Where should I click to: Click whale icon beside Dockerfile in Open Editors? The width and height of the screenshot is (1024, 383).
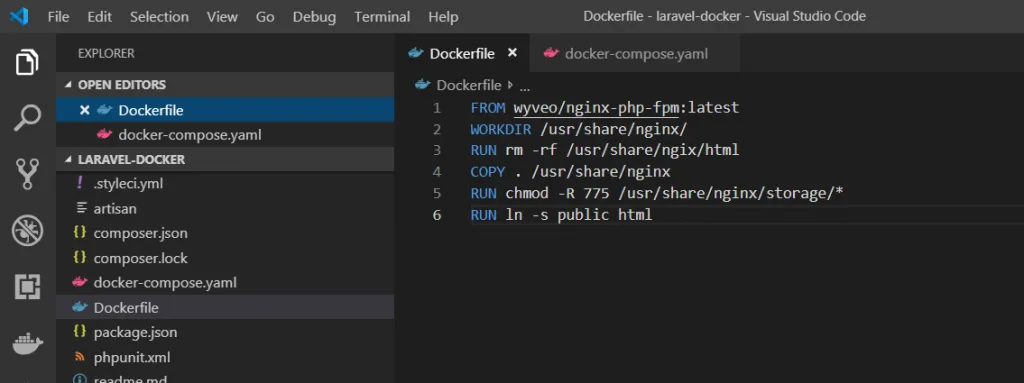click(x=104, y=110)
